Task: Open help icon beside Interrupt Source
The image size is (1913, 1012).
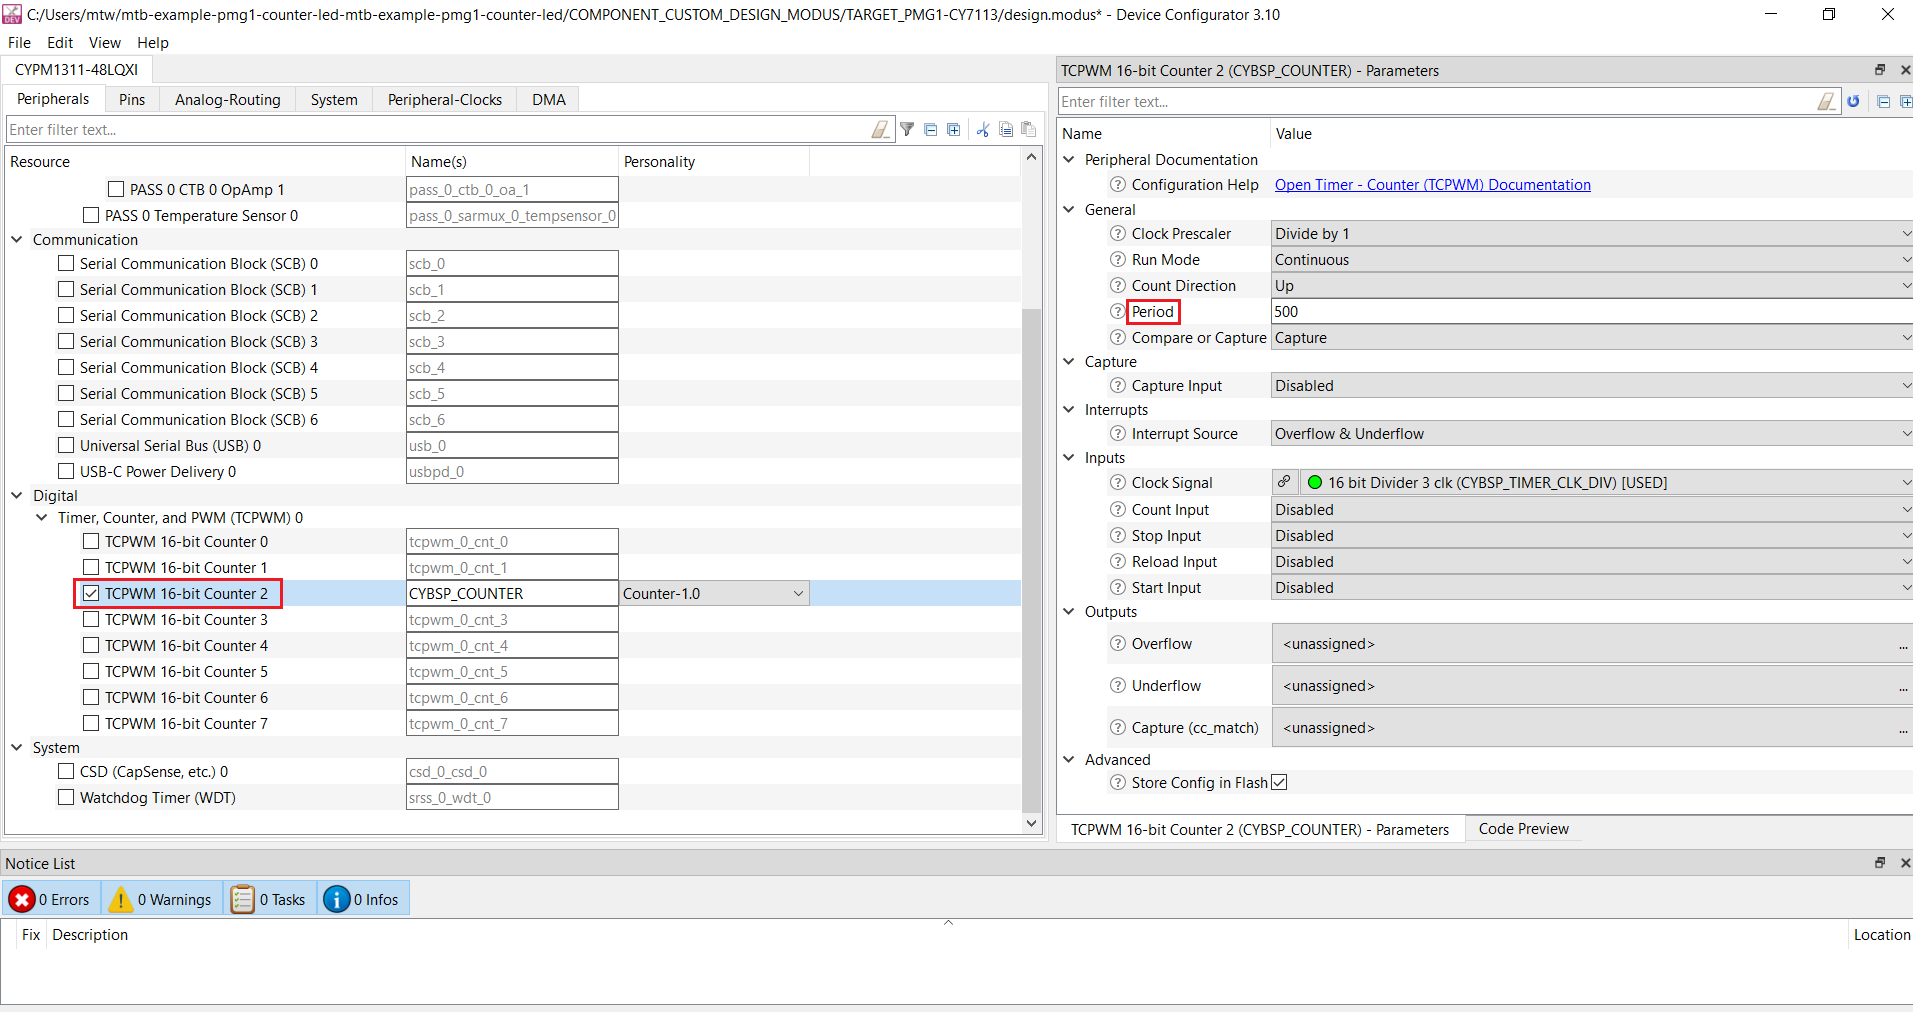Action: pyautogui.click(x=1118, y=434)
